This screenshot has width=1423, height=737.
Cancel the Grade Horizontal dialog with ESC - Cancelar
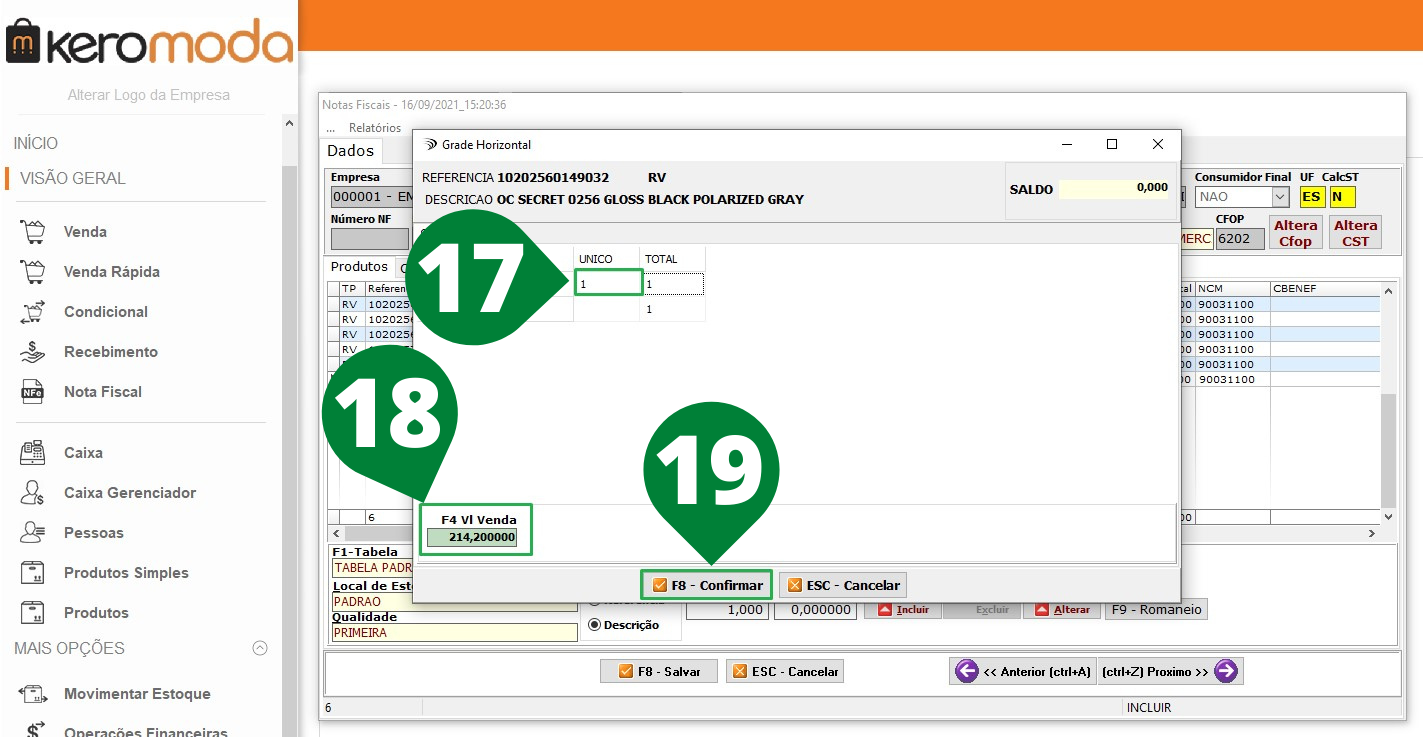843,585
